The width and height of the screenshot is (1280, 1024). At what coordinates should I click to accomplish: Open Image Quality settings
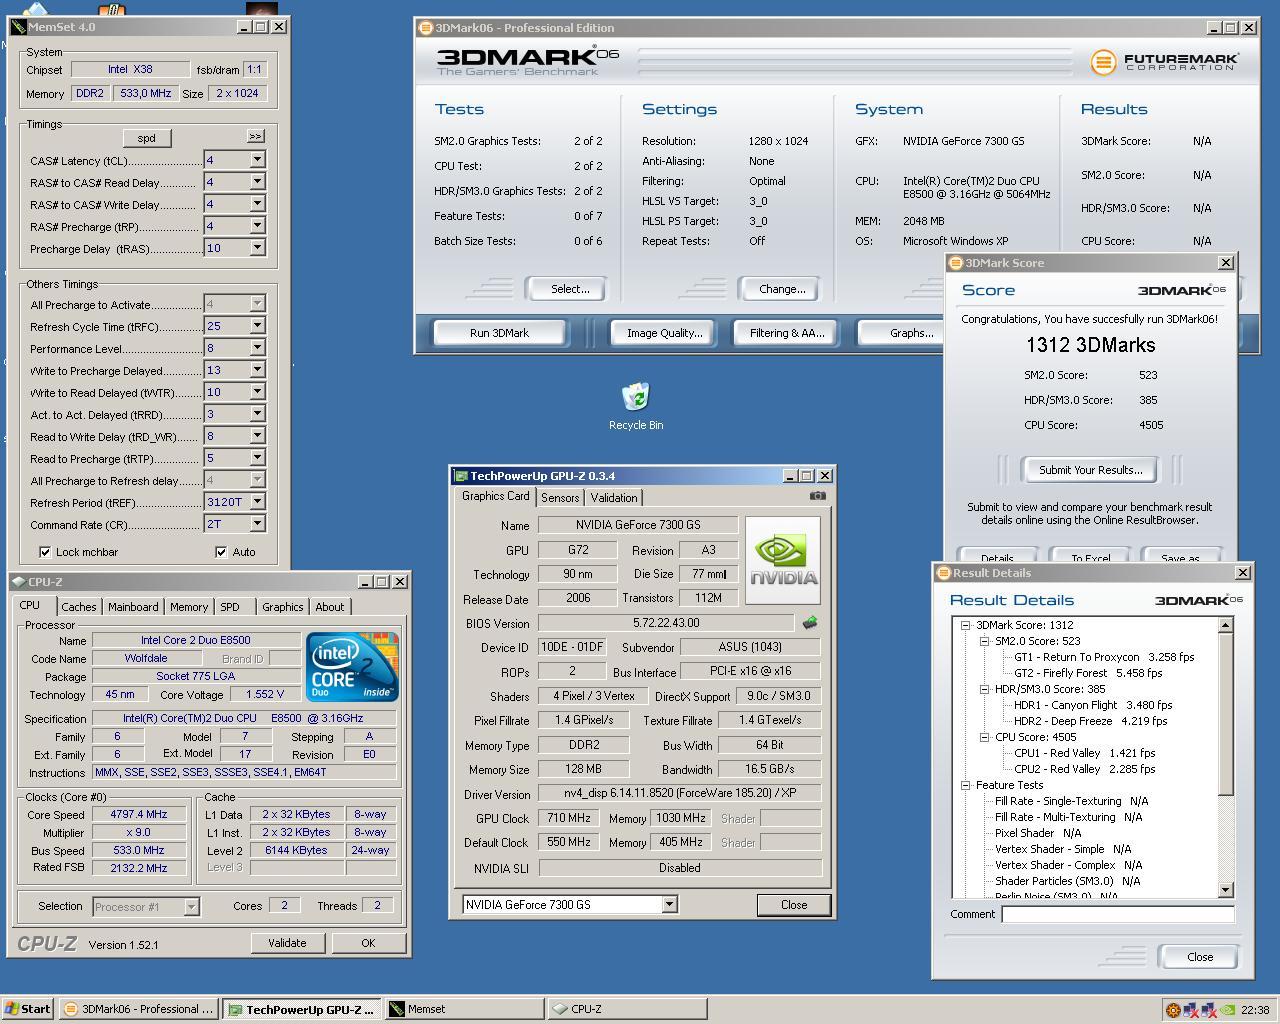(664, 333)
